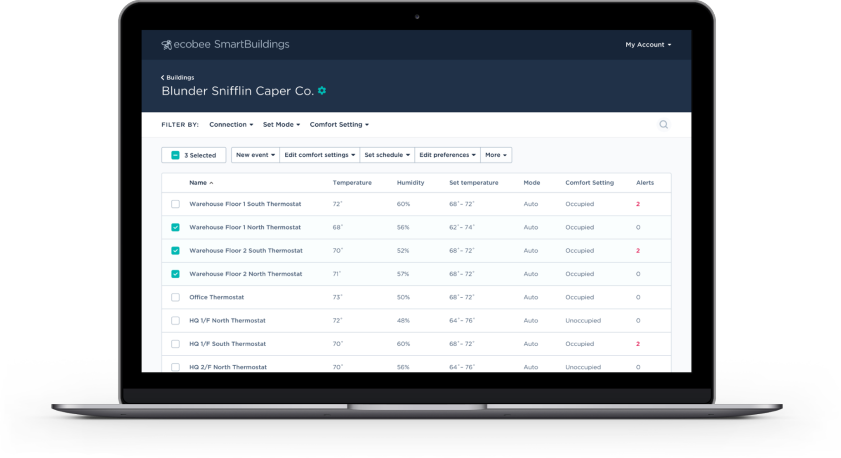The image size is (841, 458).
Task: Click Unoccupied setting of HQ 1/F North Thermostat
Action: [583, 321]
